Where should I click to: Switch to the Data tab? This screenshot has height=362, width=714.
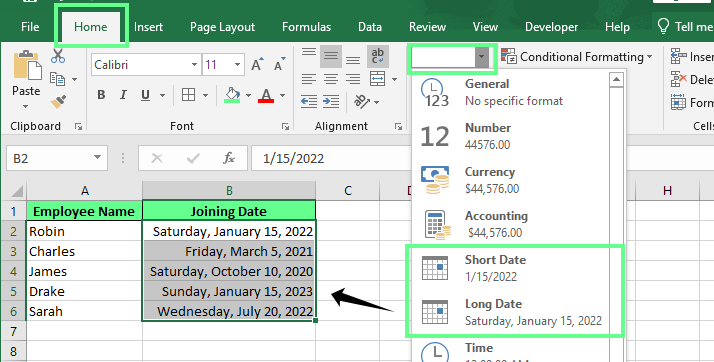pyautogui.click(x=370, y=27)
